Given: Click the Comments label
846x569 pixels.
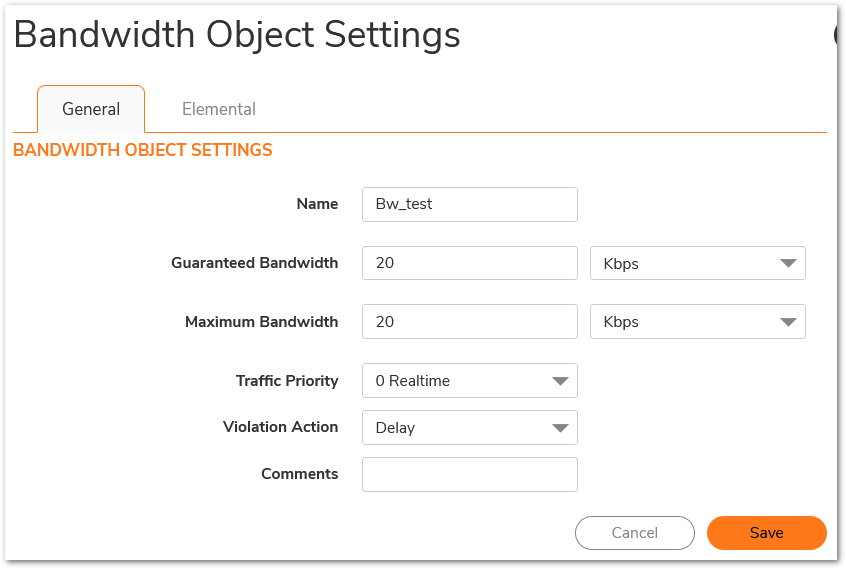Looking at the screenshot, I should [x=299, y=474].
